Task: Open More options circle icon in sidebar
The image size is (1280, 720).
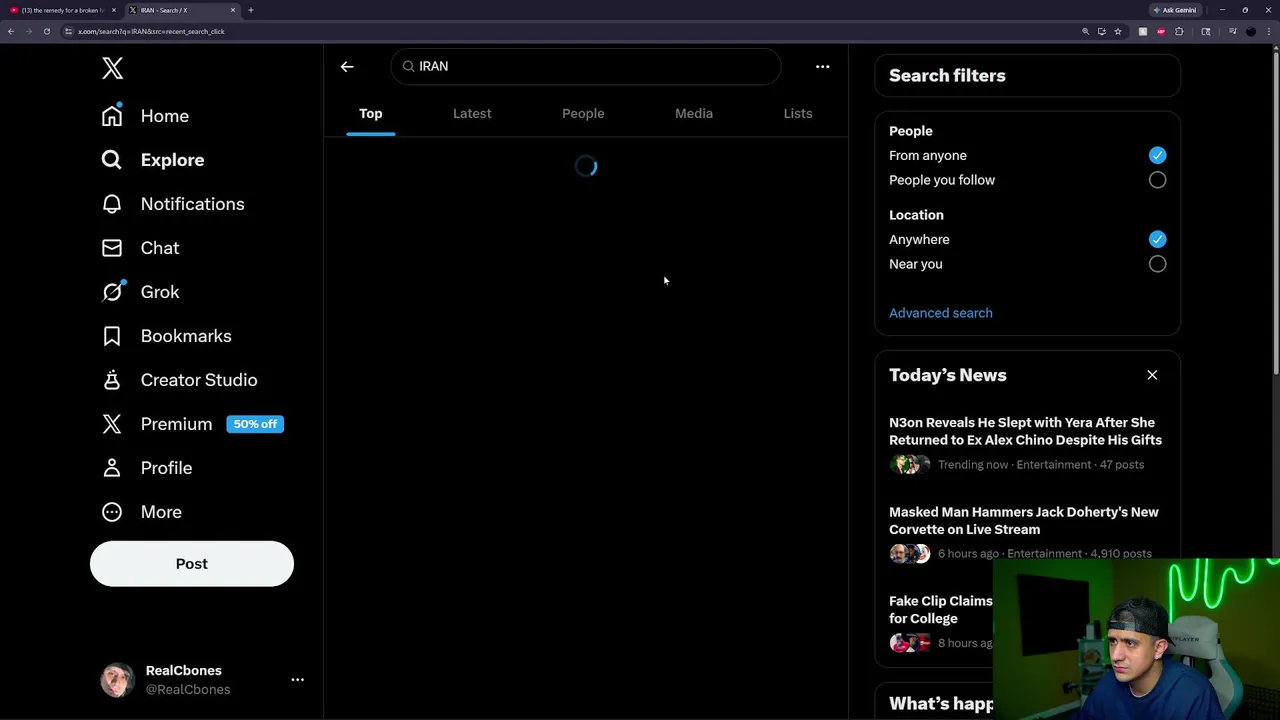Action: pos(112,512)
